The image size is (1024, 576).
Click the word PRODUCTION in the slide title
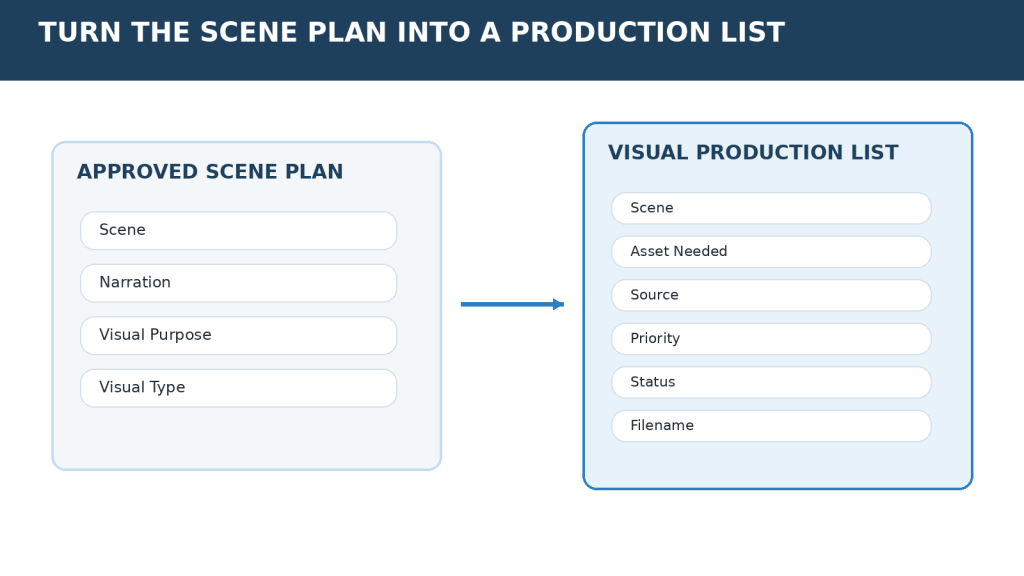tap(611, 33)
